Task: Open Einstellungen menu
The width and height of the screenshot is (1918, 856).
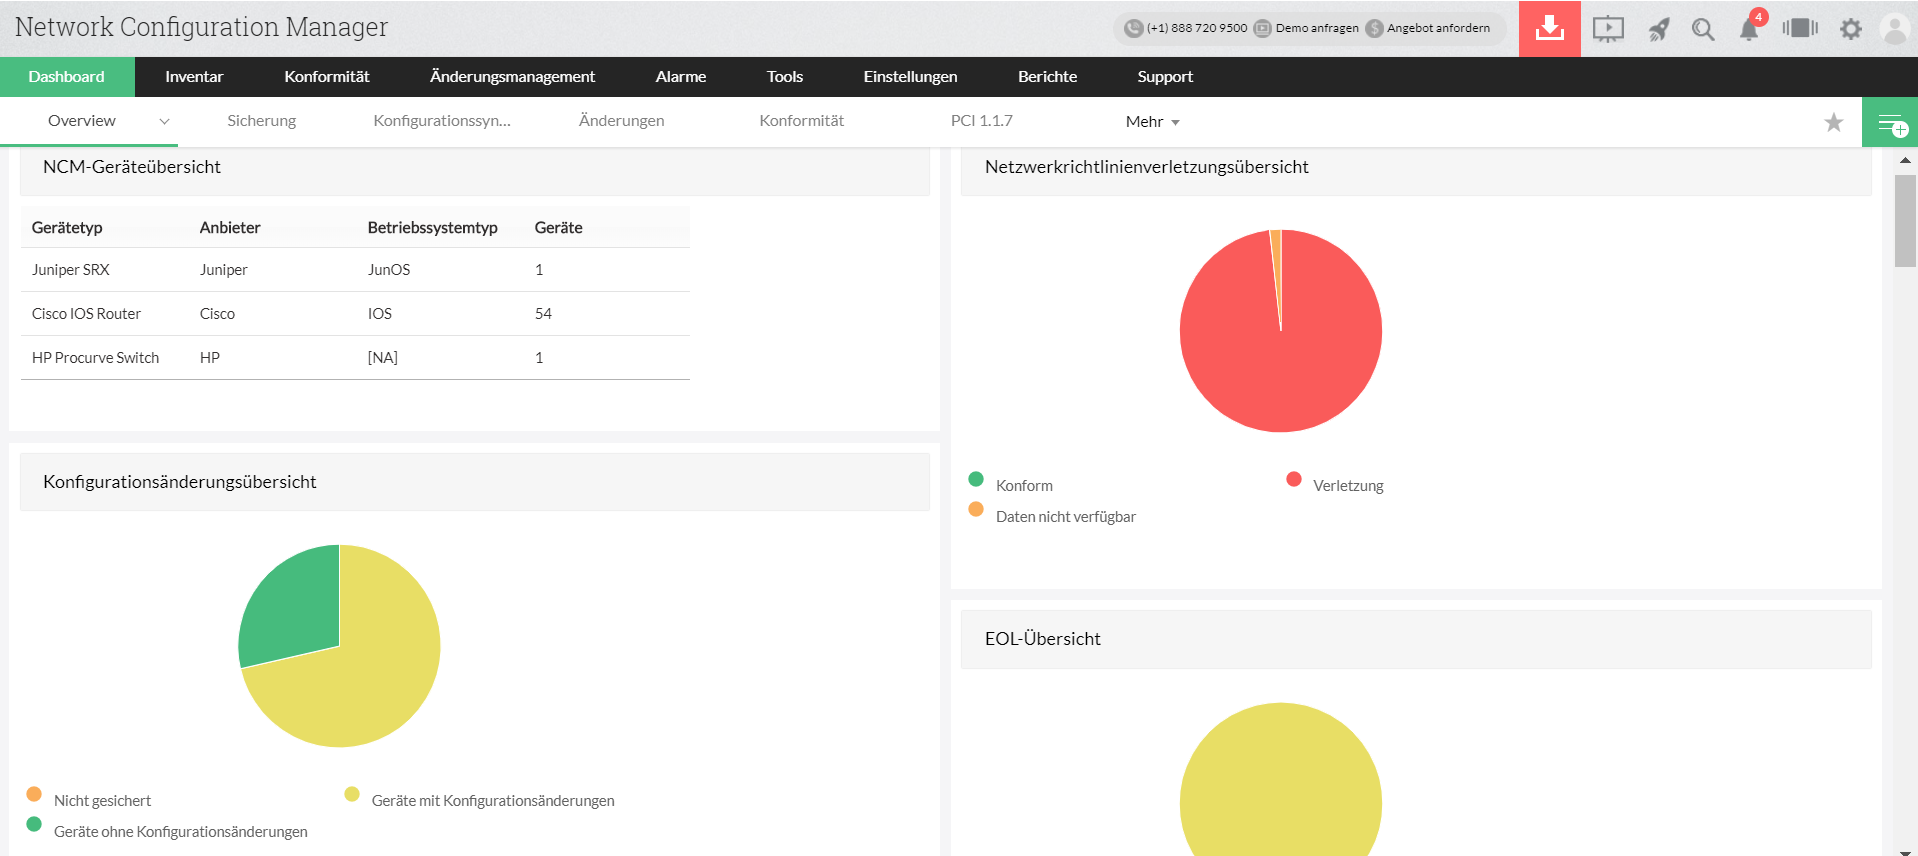Action: pyautogui.click(x=910, y=77)
